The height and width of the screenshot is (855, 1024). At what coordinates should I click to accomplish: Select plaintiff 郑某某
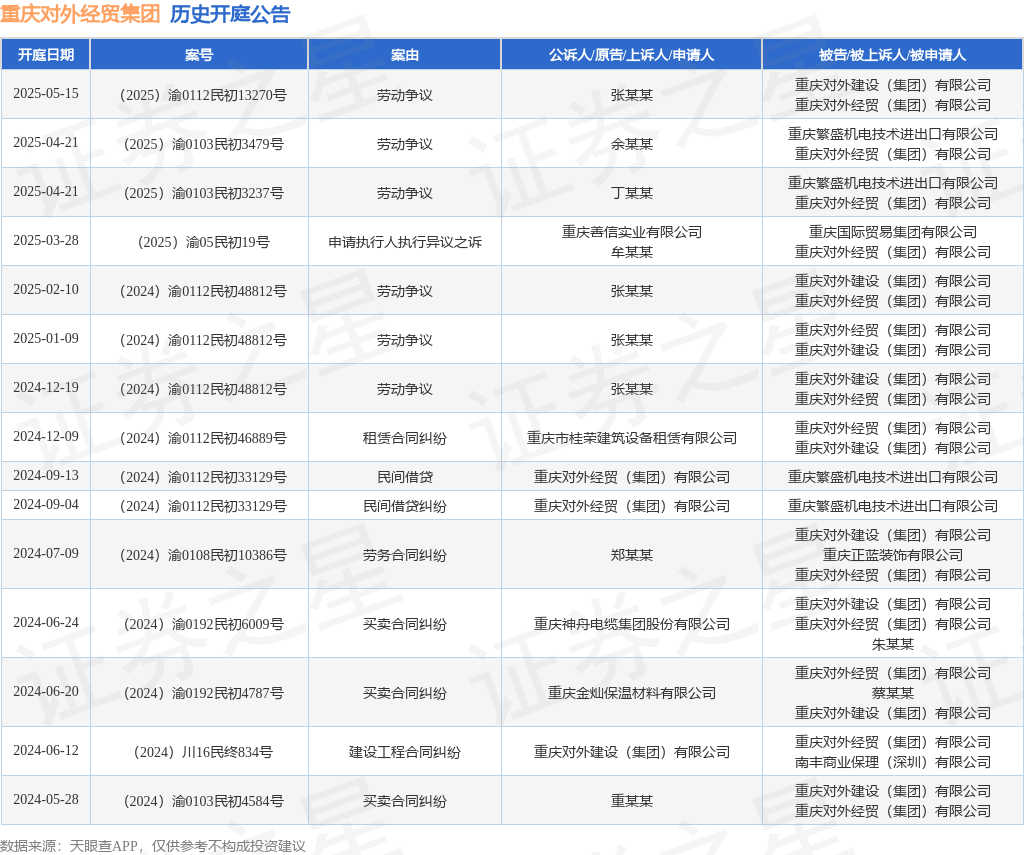pyautogui.click(x=632, y=555)
